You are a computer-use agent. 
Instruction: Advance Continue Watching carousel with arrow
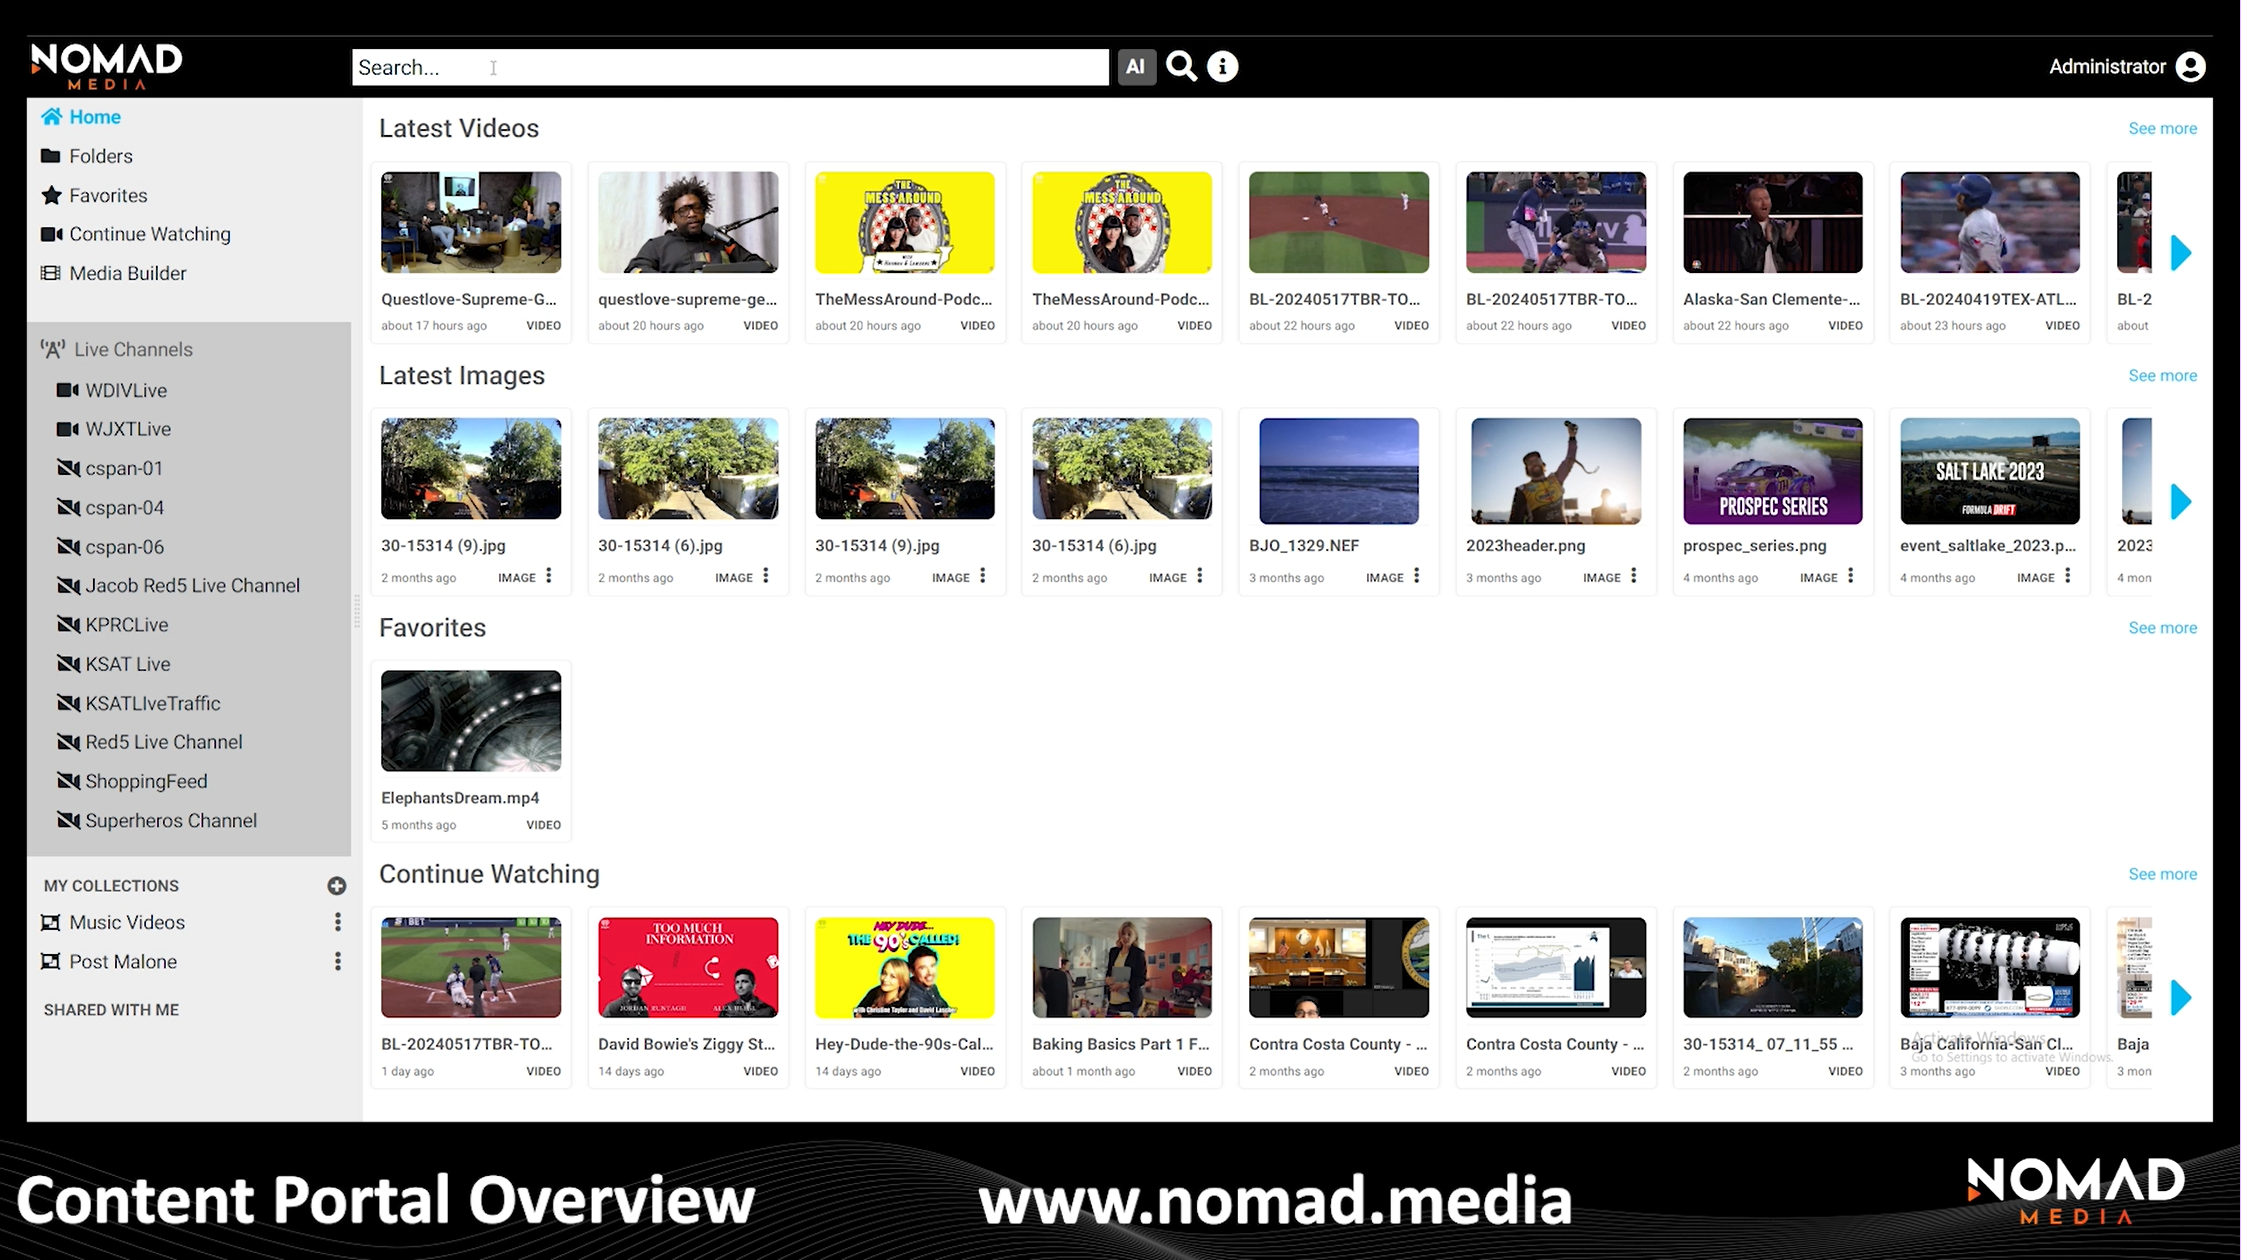2181,997
